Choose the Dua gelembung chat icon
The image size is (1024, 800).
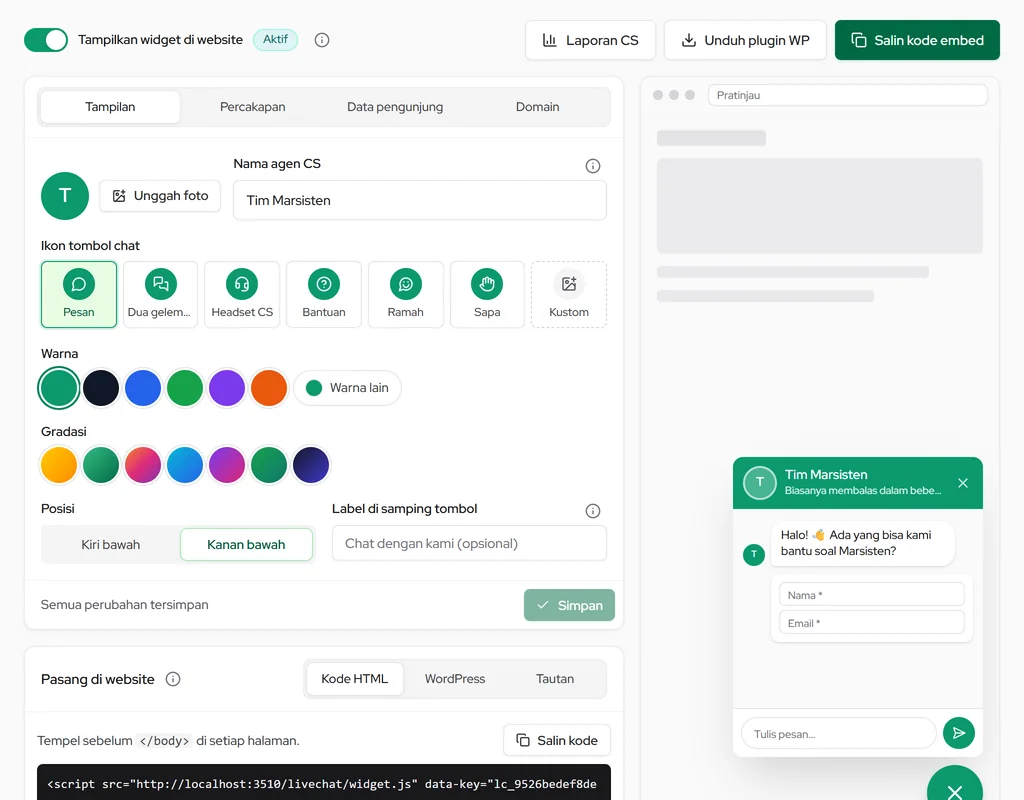coord(160,295)
